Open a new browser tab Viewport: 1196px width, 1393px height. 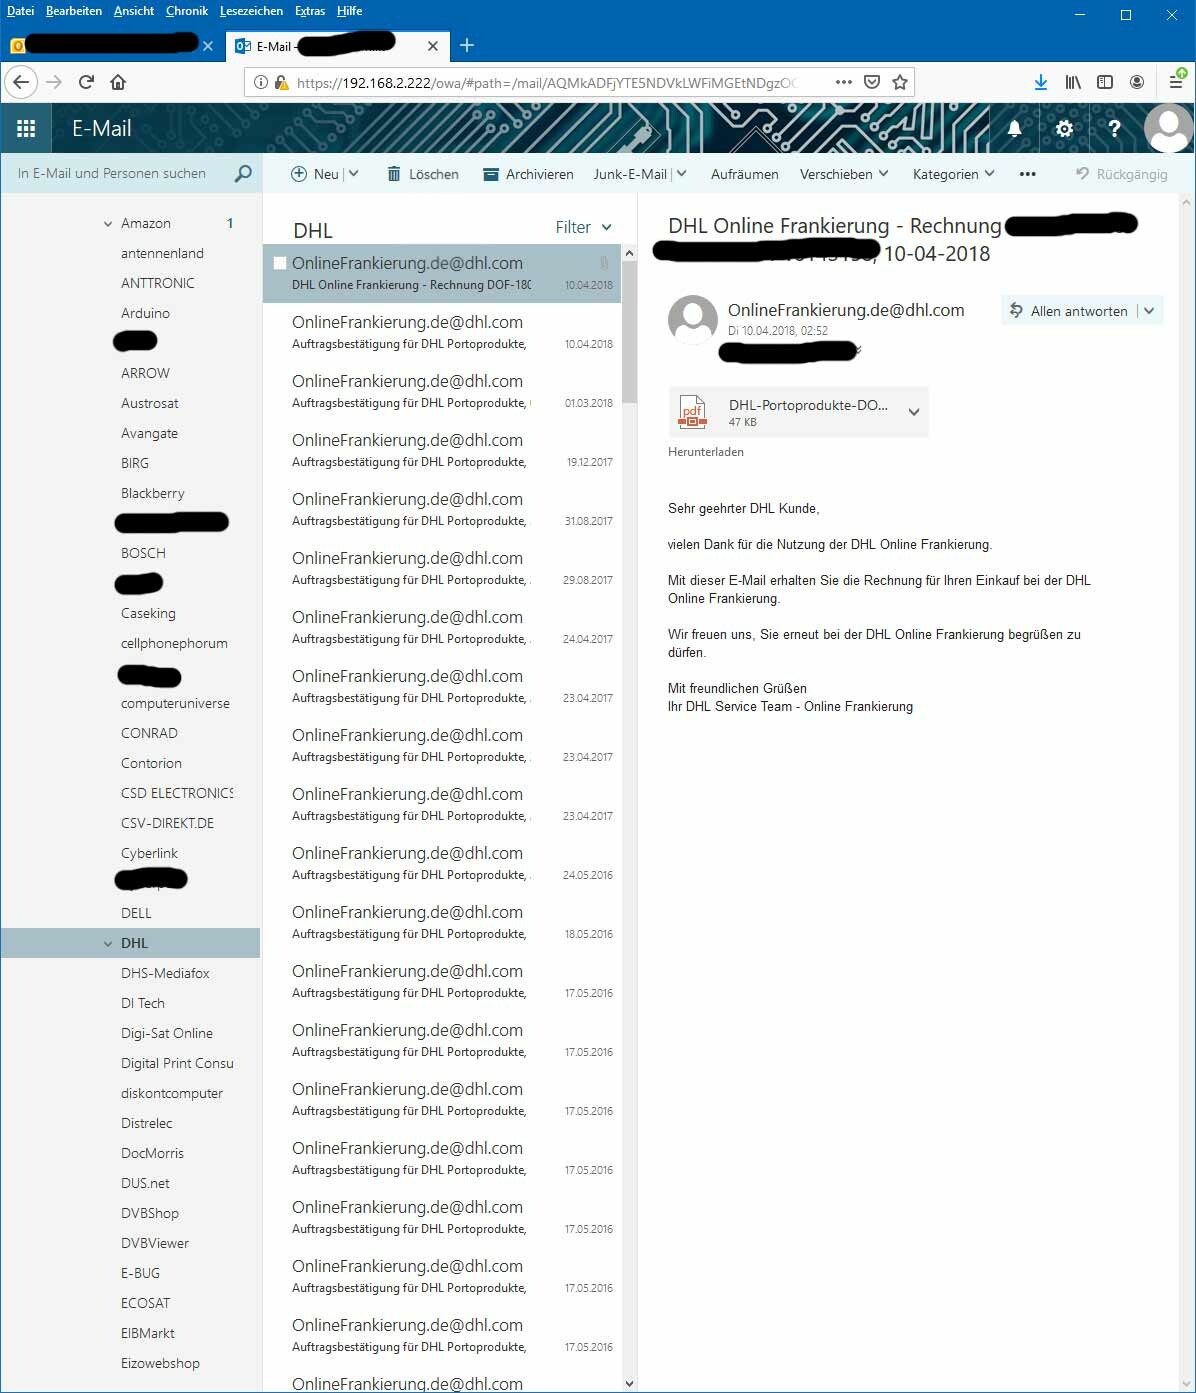coord(467,45)
